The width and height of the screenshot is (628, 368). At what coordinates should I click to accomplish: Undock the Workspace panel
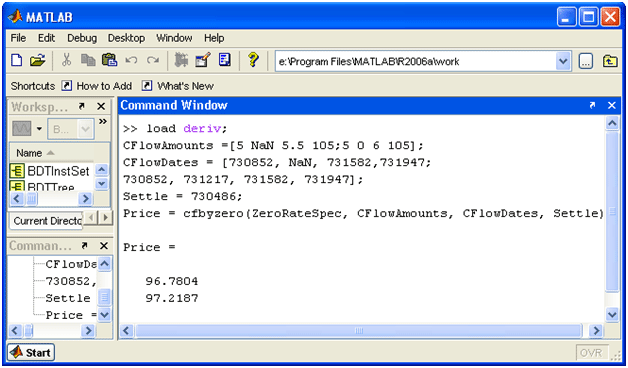click(x=82, y=107)
